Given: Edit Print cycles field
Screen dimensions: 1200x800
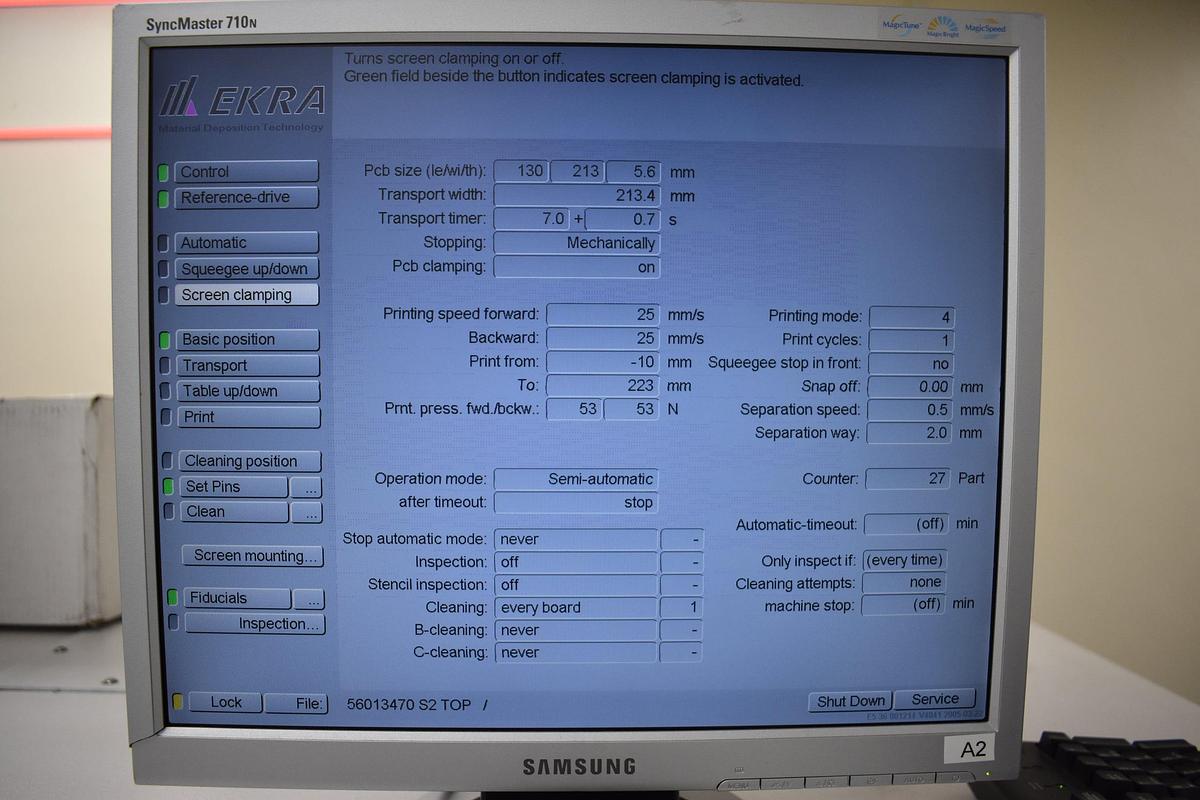Looking at the screenshot, I should point(911,340).
